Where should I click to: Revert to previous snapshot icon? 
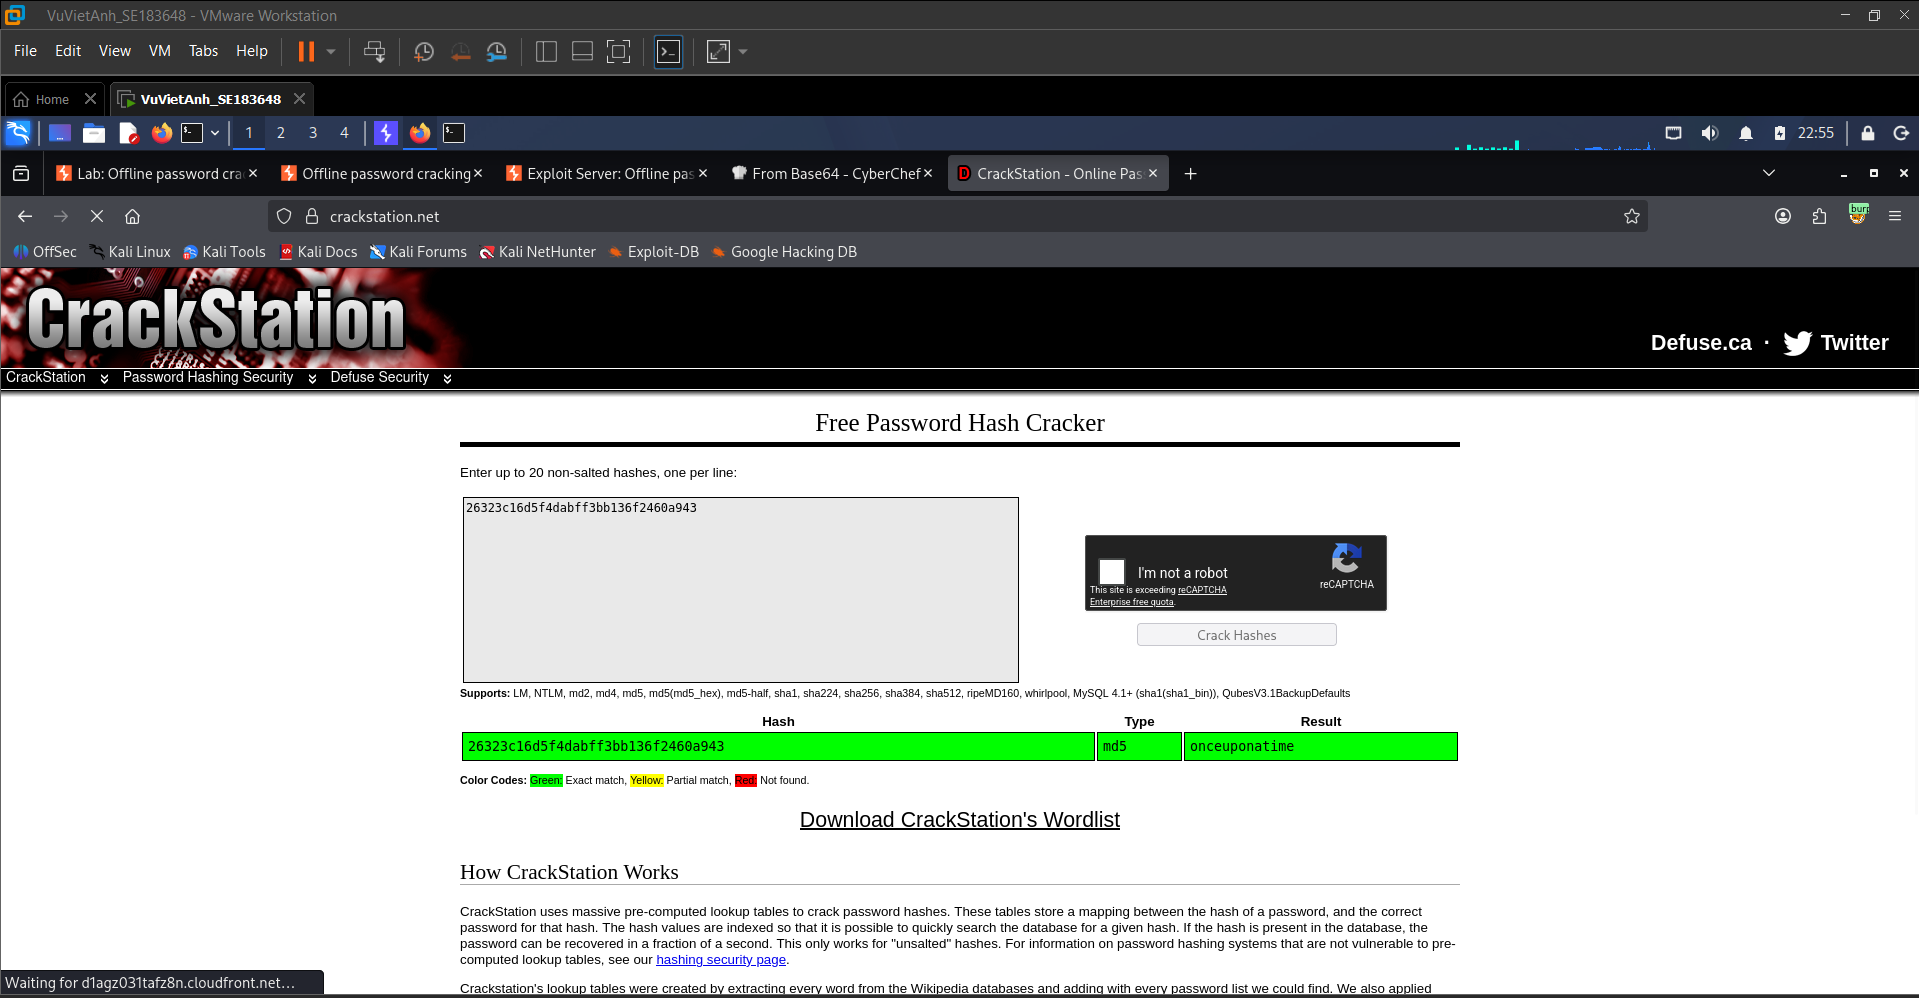point(460,51)
